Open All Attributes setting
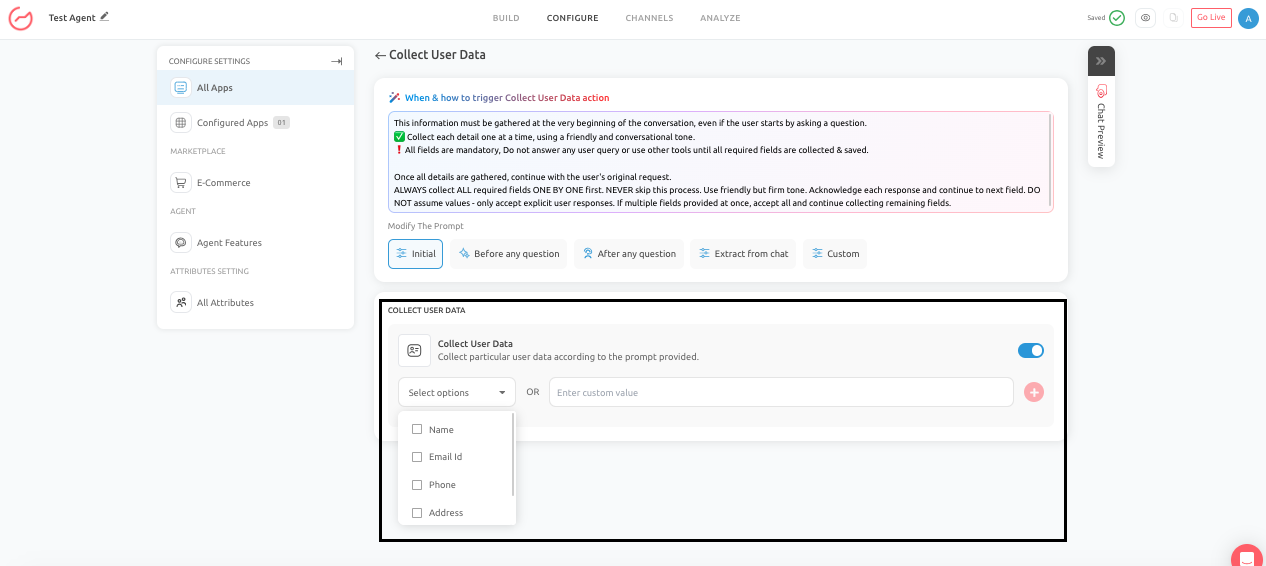The image size is (1266, 566). [256, 303]
